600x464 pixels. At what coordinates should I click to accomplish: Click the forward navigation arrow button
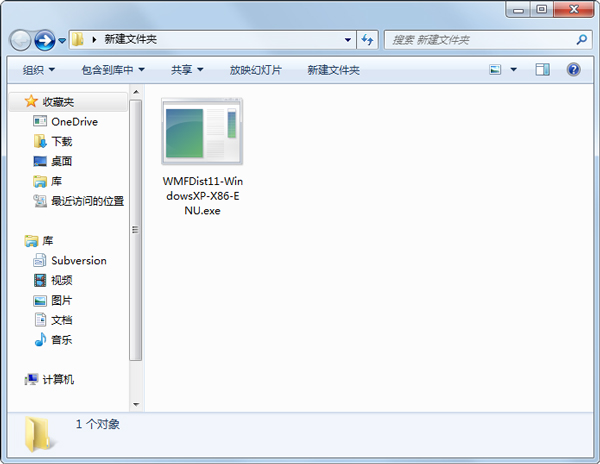click(45, 40)
